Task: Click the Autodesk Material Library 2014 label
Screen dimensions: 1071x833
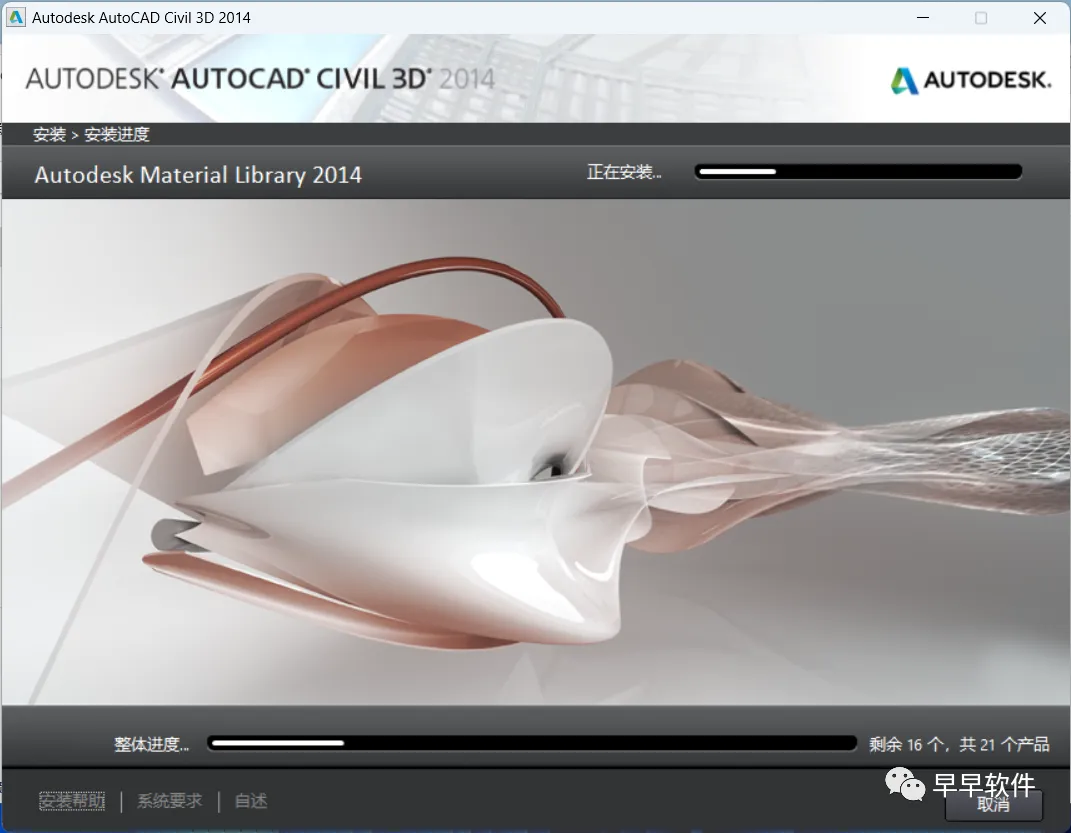Action: [198, 175]
